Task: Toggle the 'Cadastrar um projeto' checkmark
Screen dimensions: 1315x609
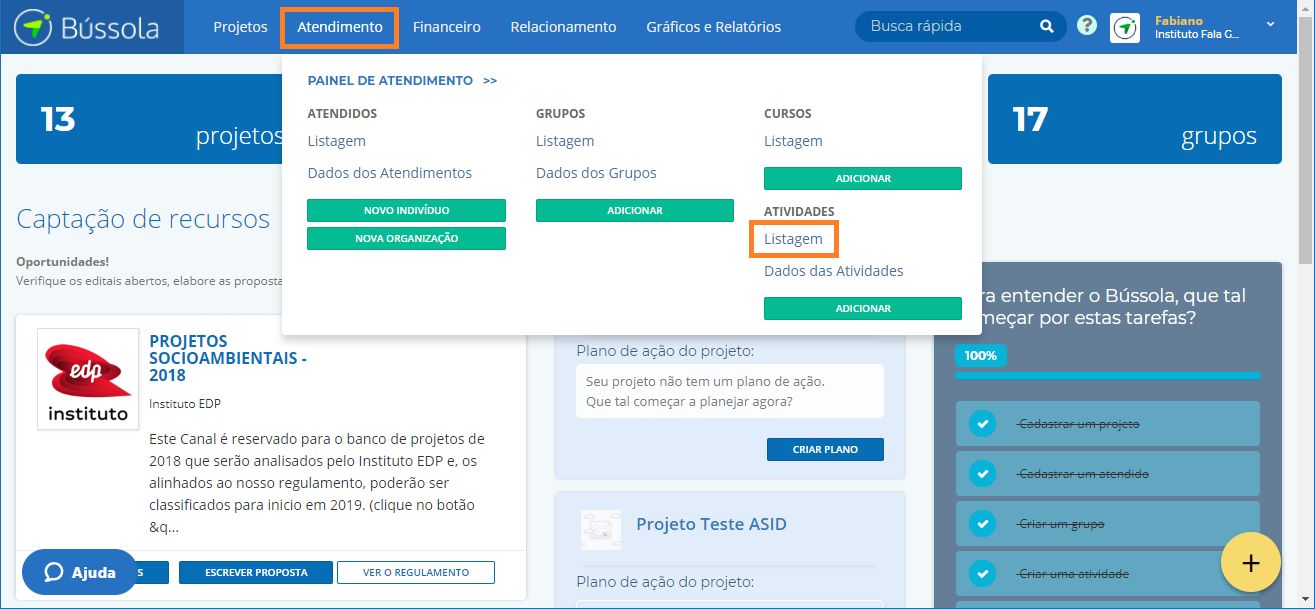Action: 982,424
